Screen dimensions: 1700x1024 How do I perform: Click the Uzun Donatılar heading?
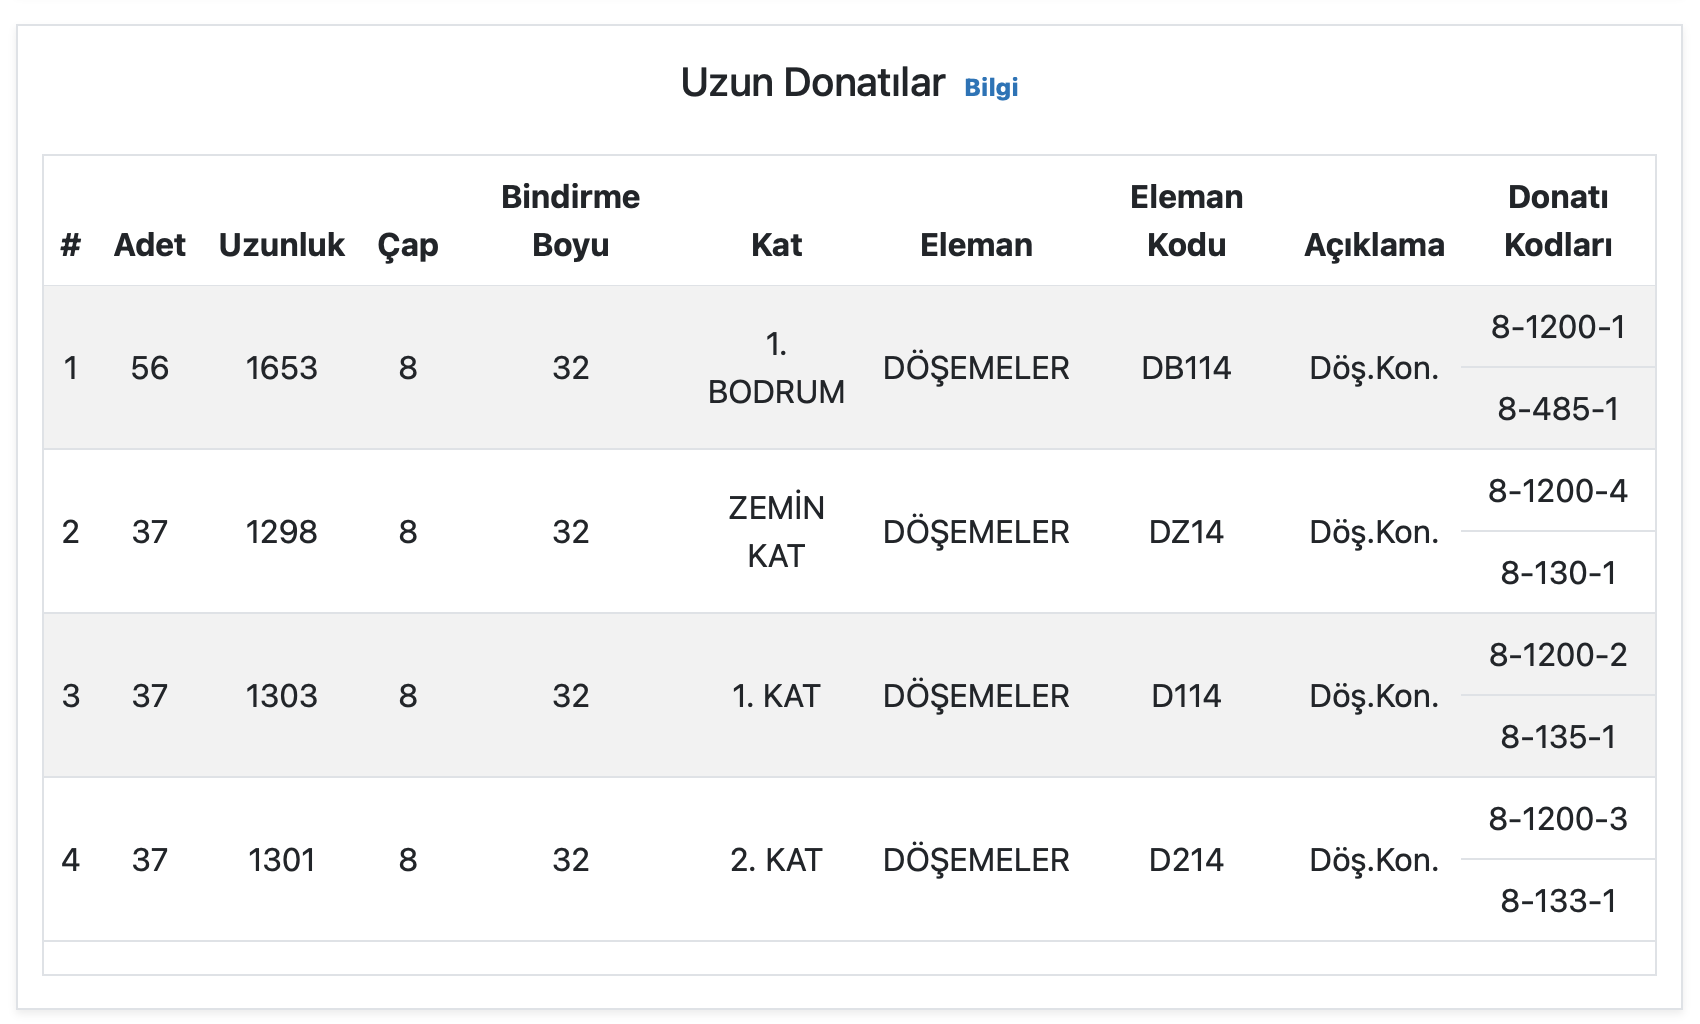812,83
